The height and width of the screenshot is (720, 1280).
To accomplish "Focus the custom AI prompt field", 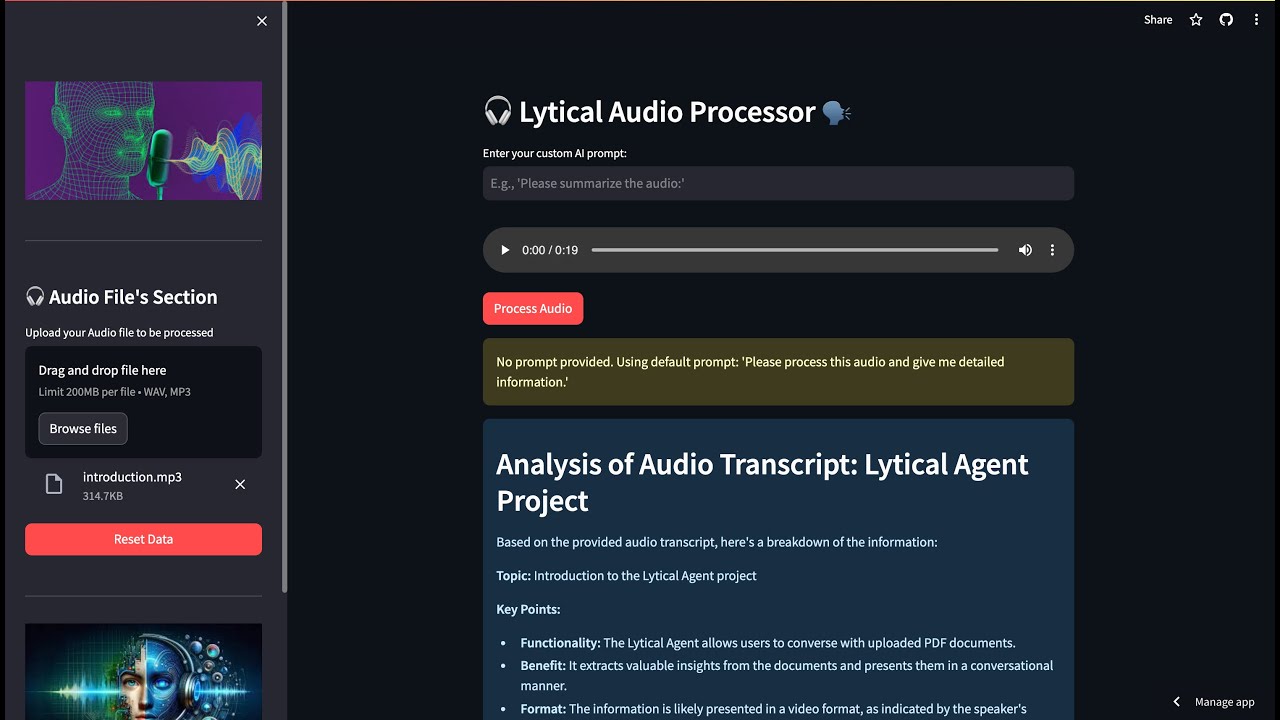I will point(778,183).
